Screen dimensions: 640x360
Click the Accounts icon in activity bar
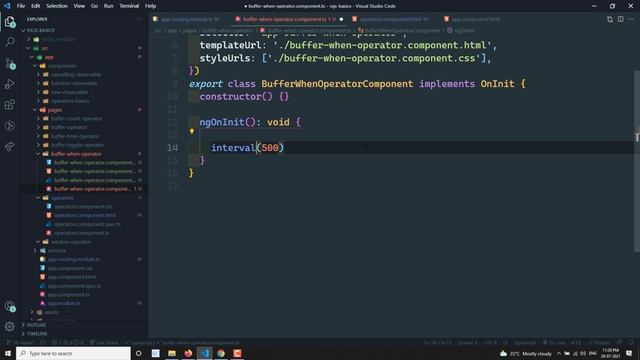coord(10,306)
